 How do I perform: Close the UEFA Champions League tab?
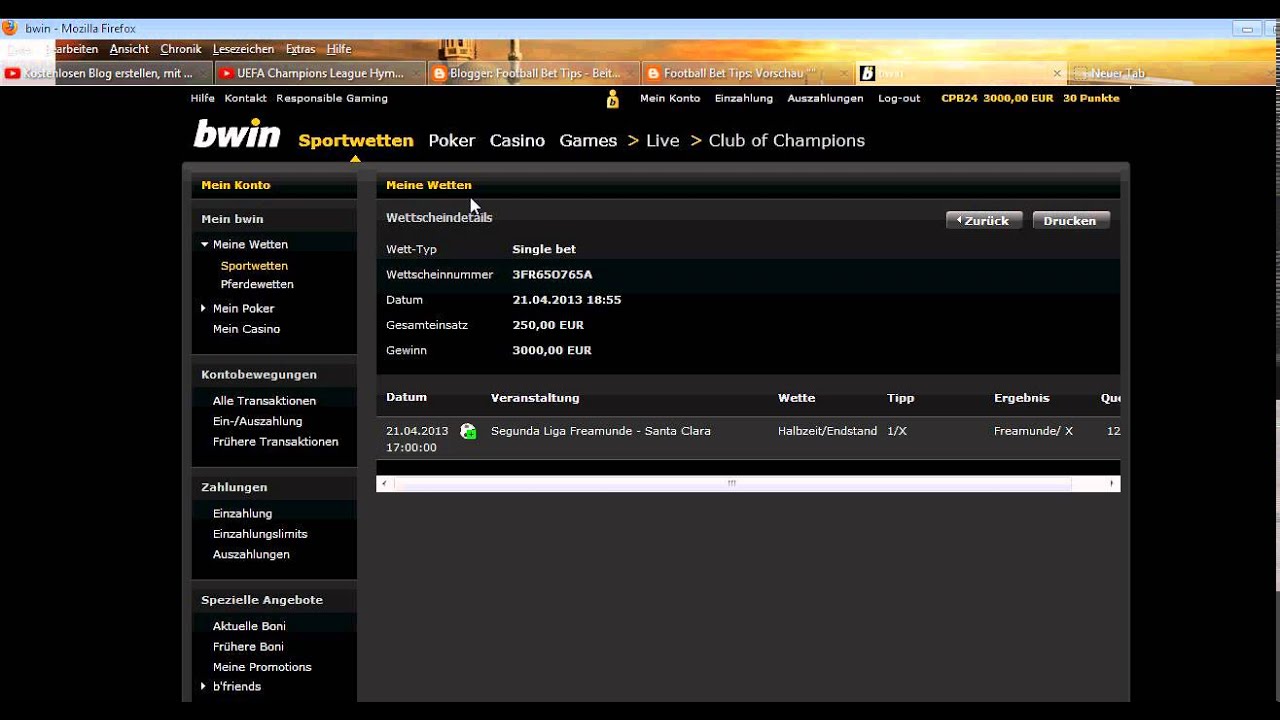[418, 73]
